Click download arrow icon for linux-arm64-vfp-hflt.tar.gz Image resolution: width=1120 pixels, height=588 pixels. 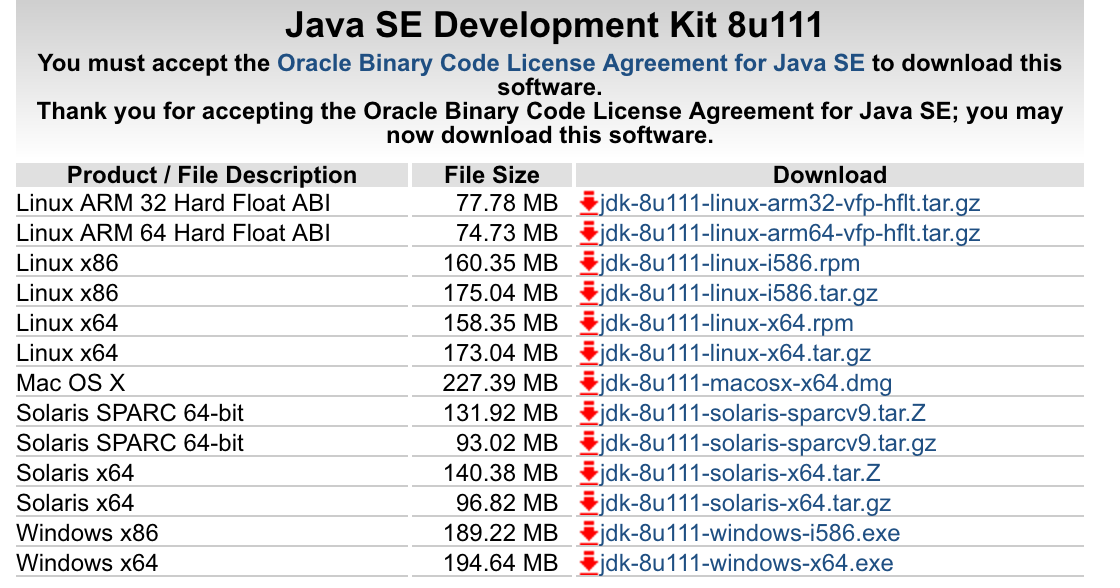pyautogui.click(x=589, y=234)
